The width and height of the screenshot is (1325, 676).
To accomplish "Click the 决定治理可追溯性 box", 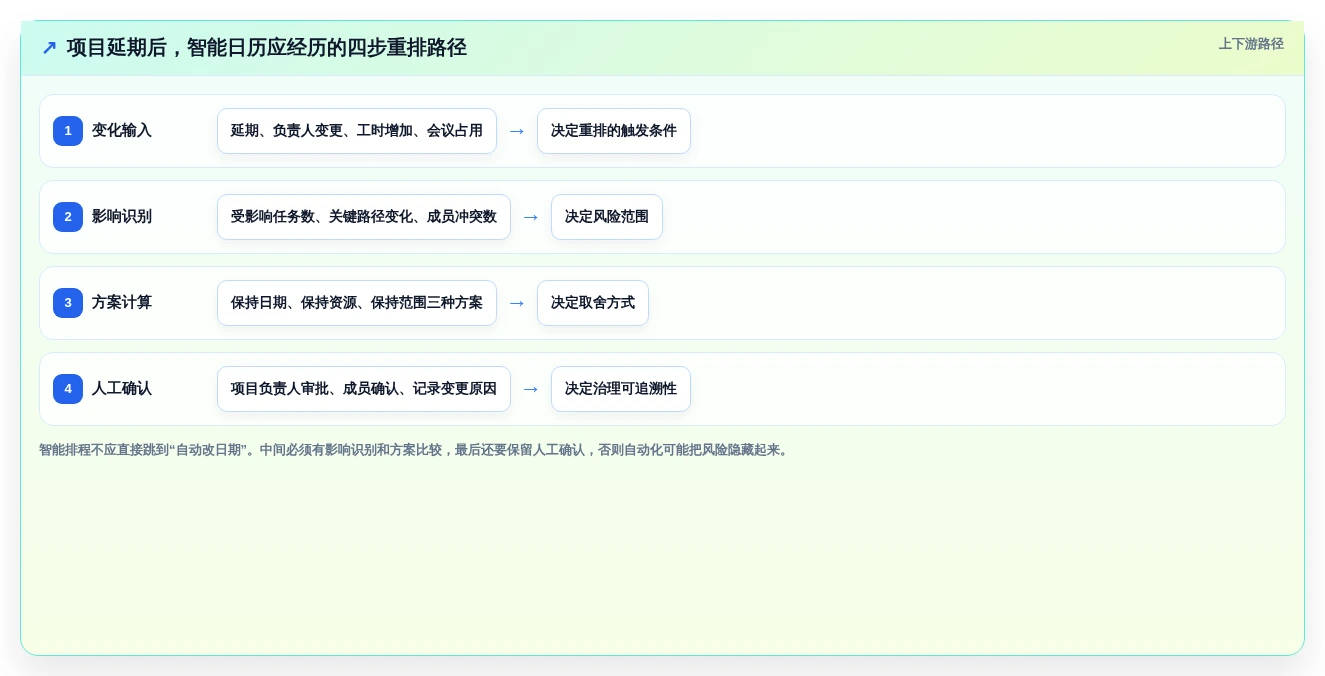I will pos(621,389).
